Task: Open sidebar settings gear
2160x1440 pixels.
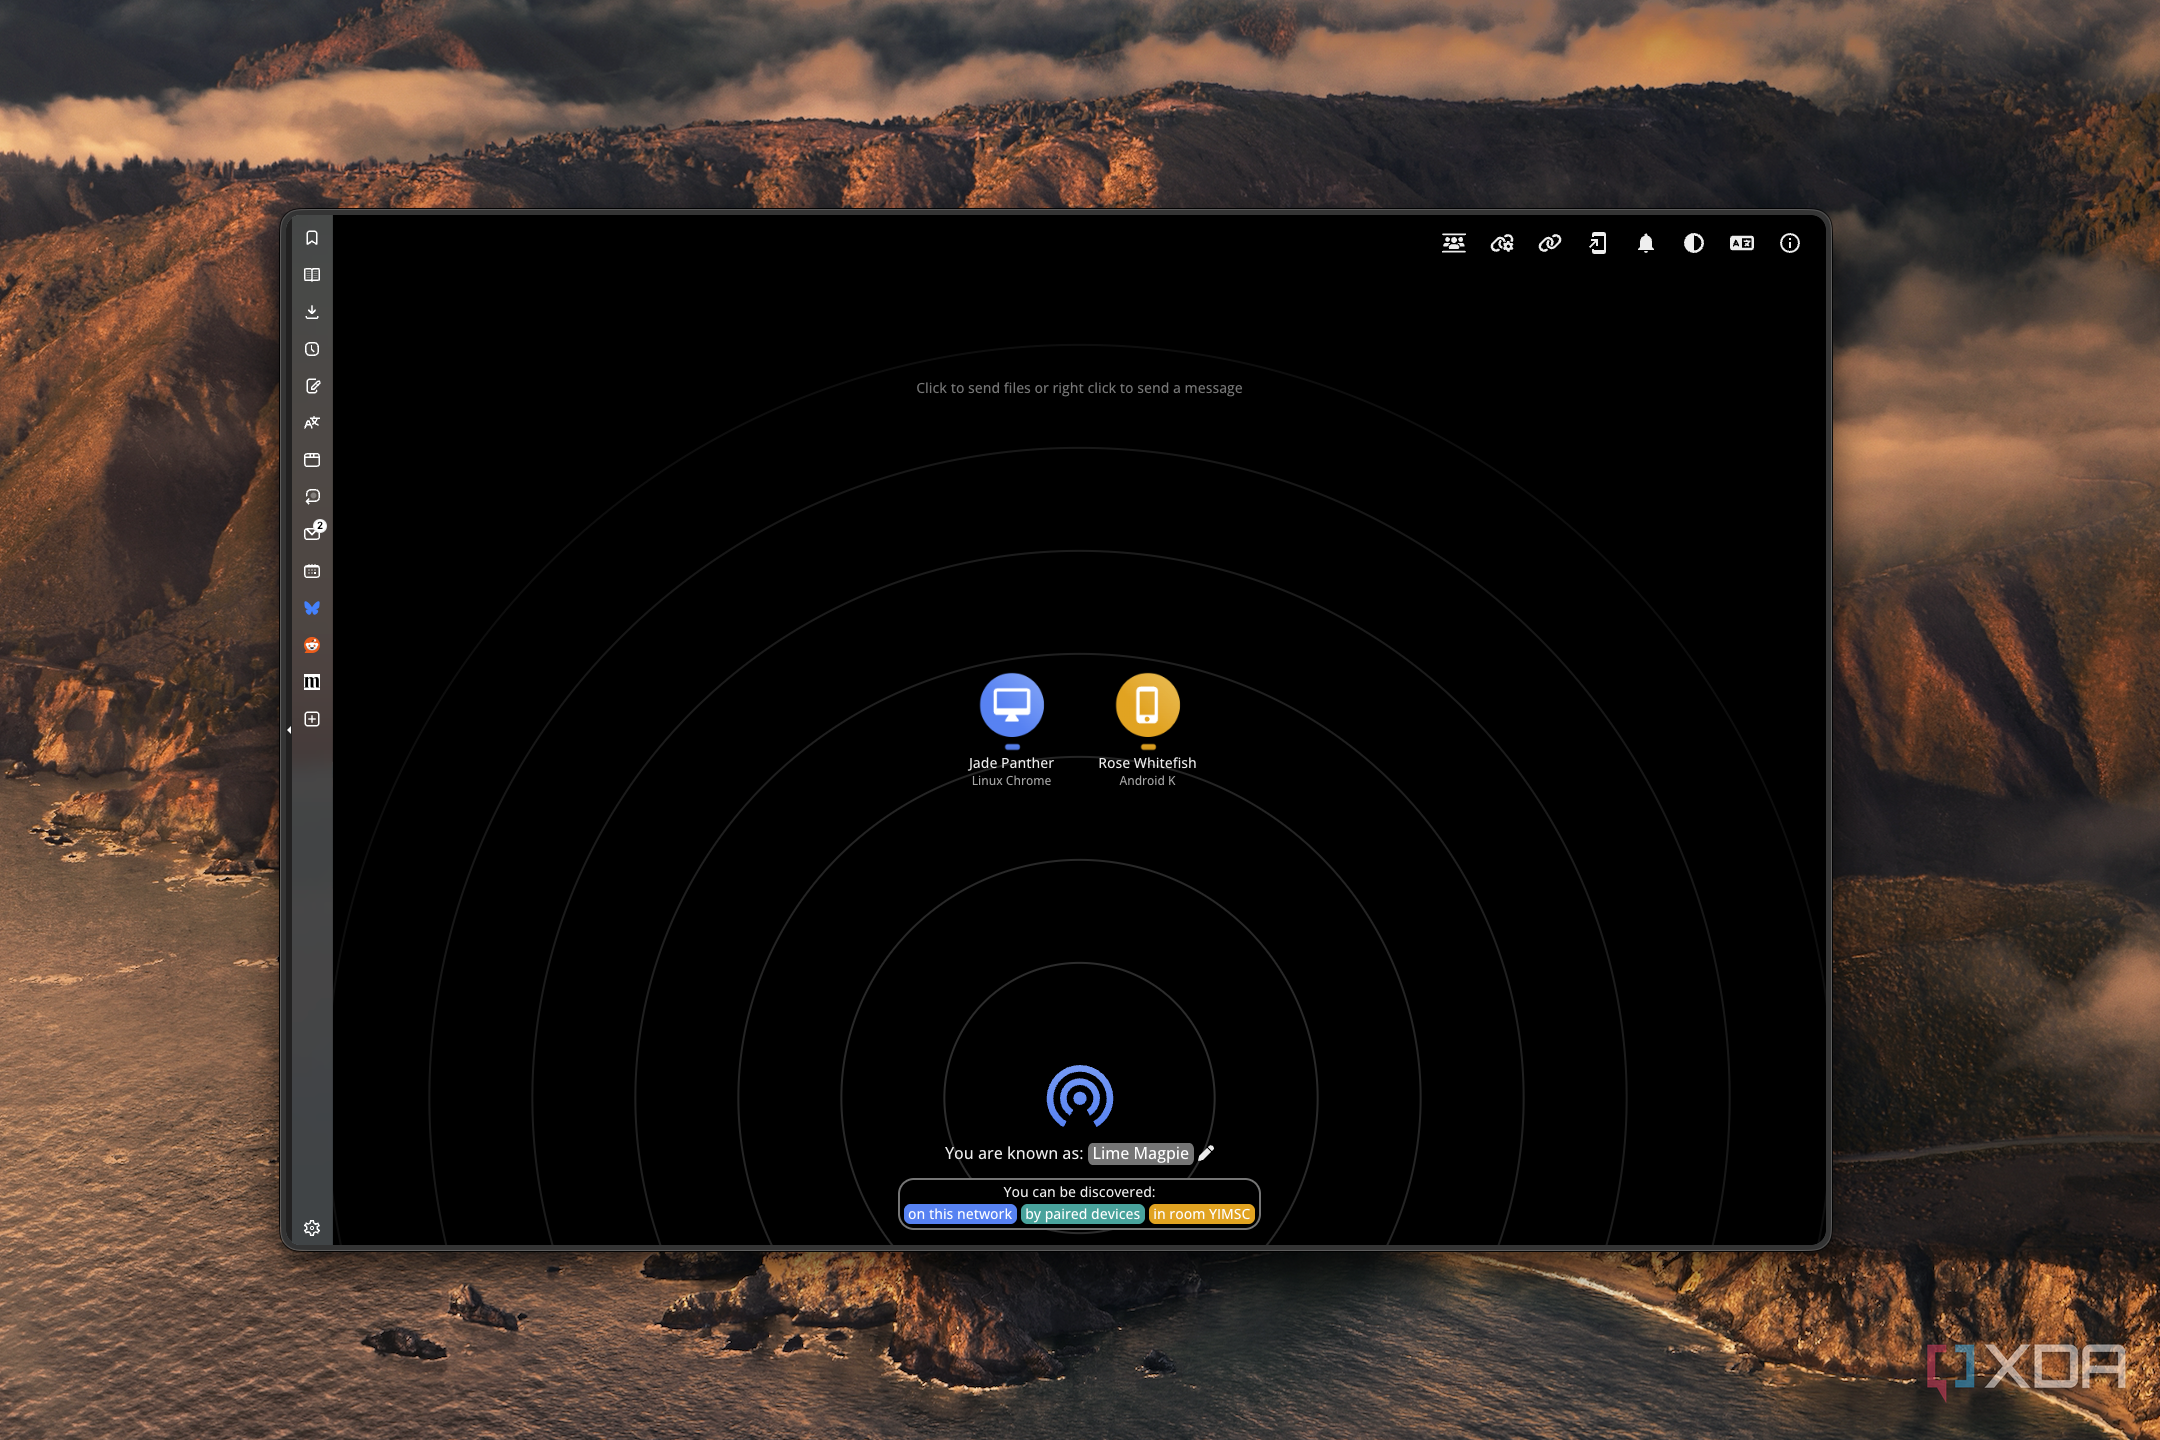Action: coord(312,1228)
